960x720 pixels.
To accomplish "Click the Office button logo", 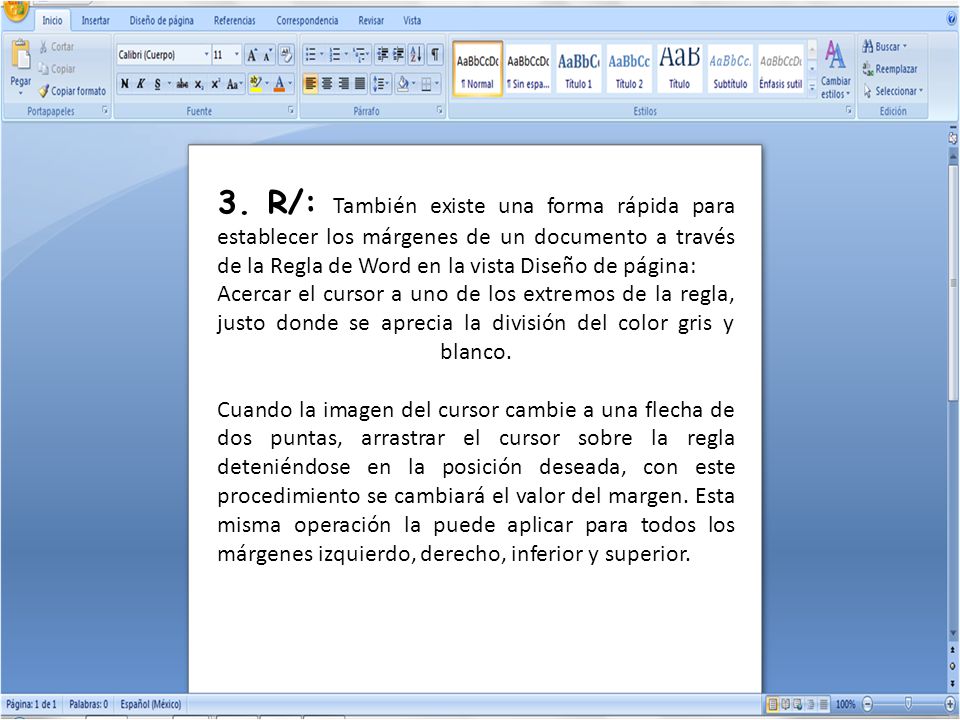I will click(x=16, y=10).
